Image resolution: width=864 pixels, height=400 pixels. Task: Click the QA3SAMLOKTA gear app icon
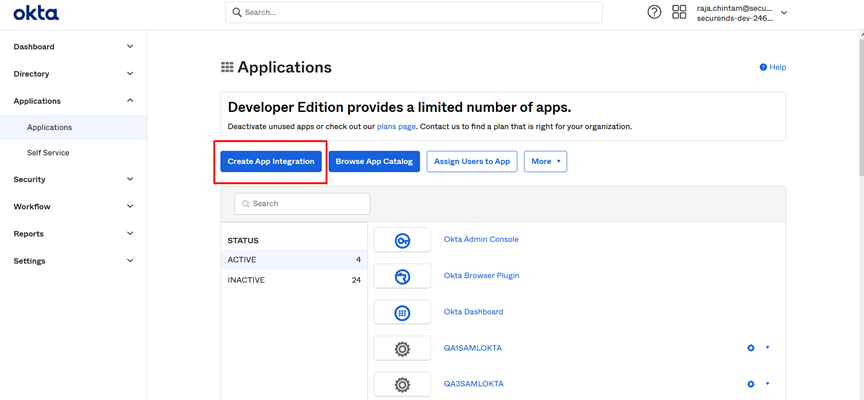coord(402,385)
